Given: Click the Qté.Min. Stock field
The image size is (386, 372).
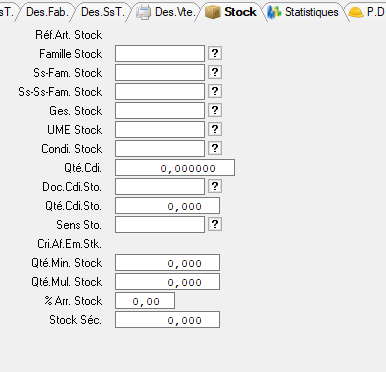Looking at the screenshot, I should pos(167,263).
